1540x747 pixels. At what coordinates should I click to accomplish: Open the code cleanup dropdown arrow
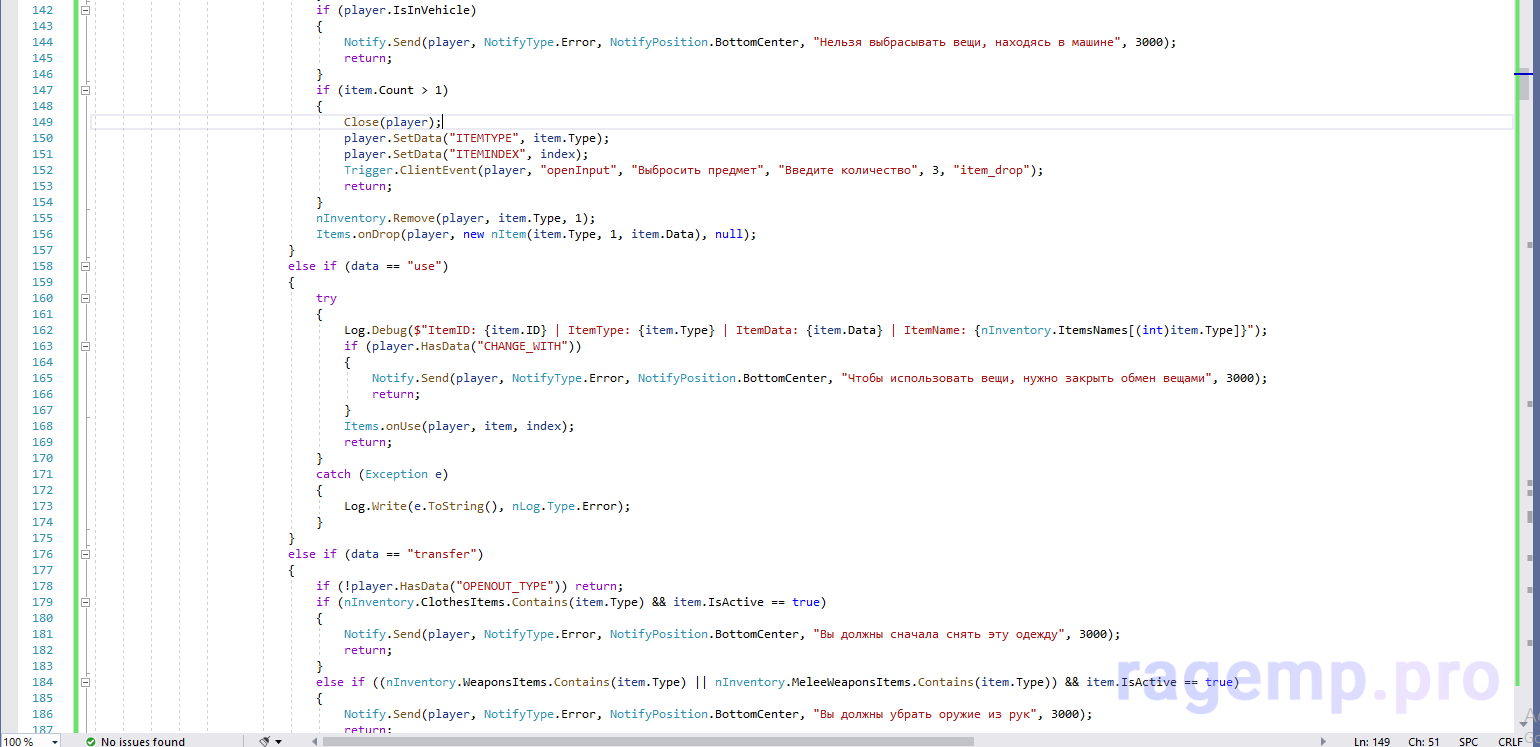[279, 741]
